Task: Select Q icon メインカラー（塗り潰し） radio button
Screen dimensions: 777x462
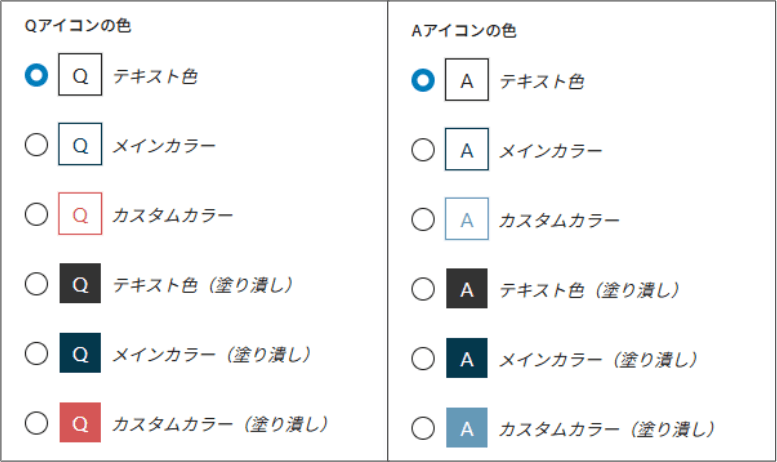Action: click(36, 353)
